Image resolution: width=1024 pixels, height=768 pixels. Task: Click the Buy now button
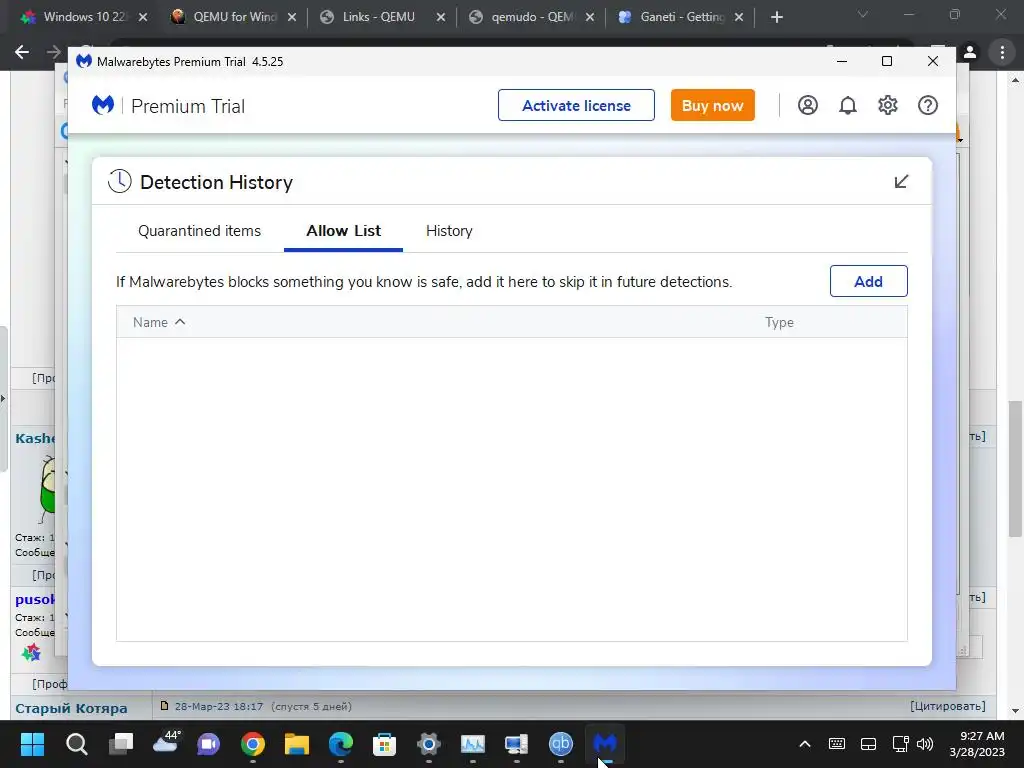[712, 105]
